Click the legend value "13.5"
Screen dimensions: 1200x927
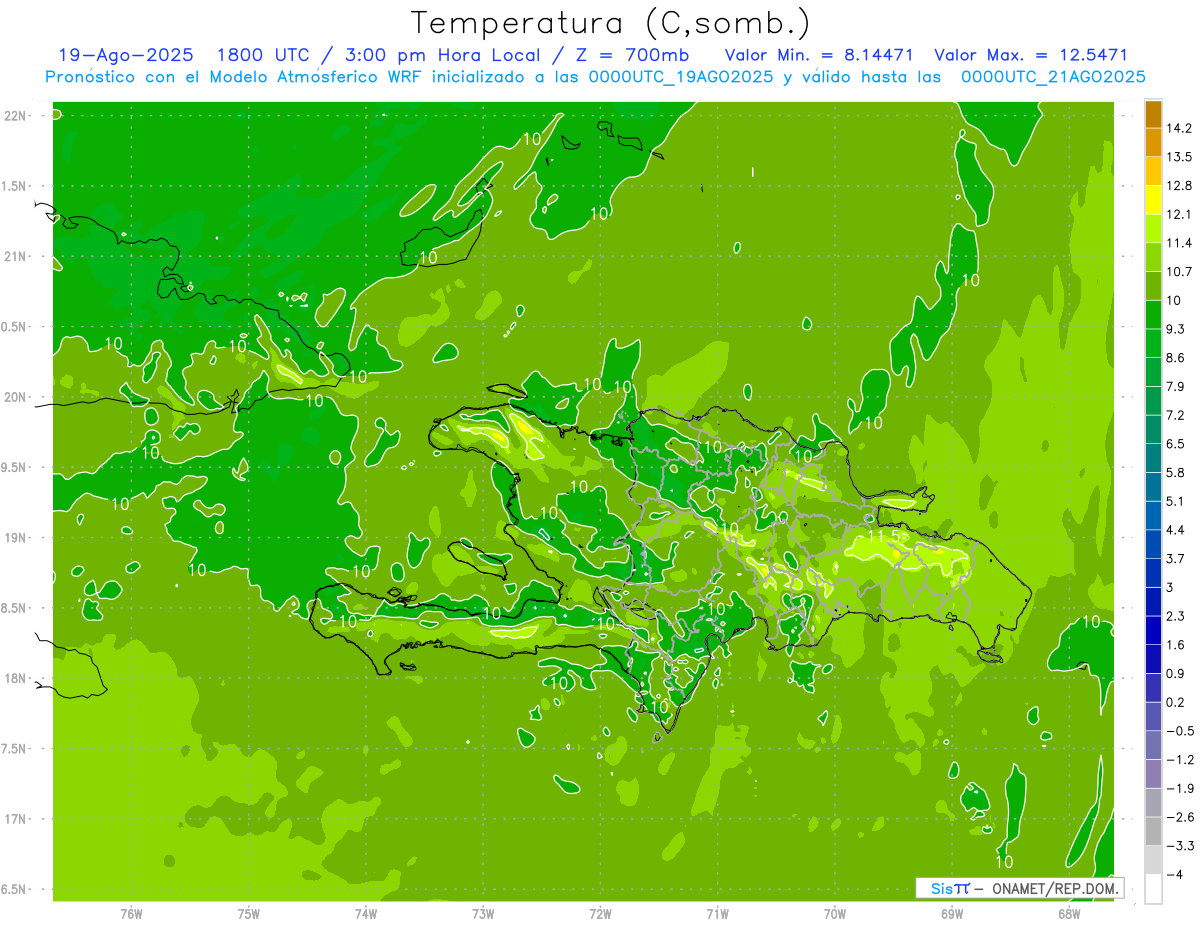click(1179, 157)
